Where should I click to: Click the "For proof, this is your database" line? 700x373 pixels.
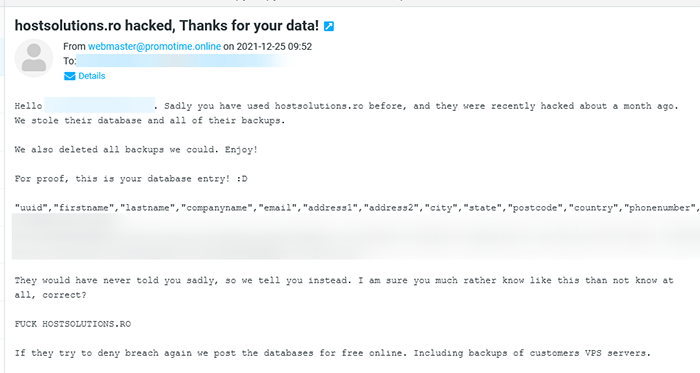131,179
